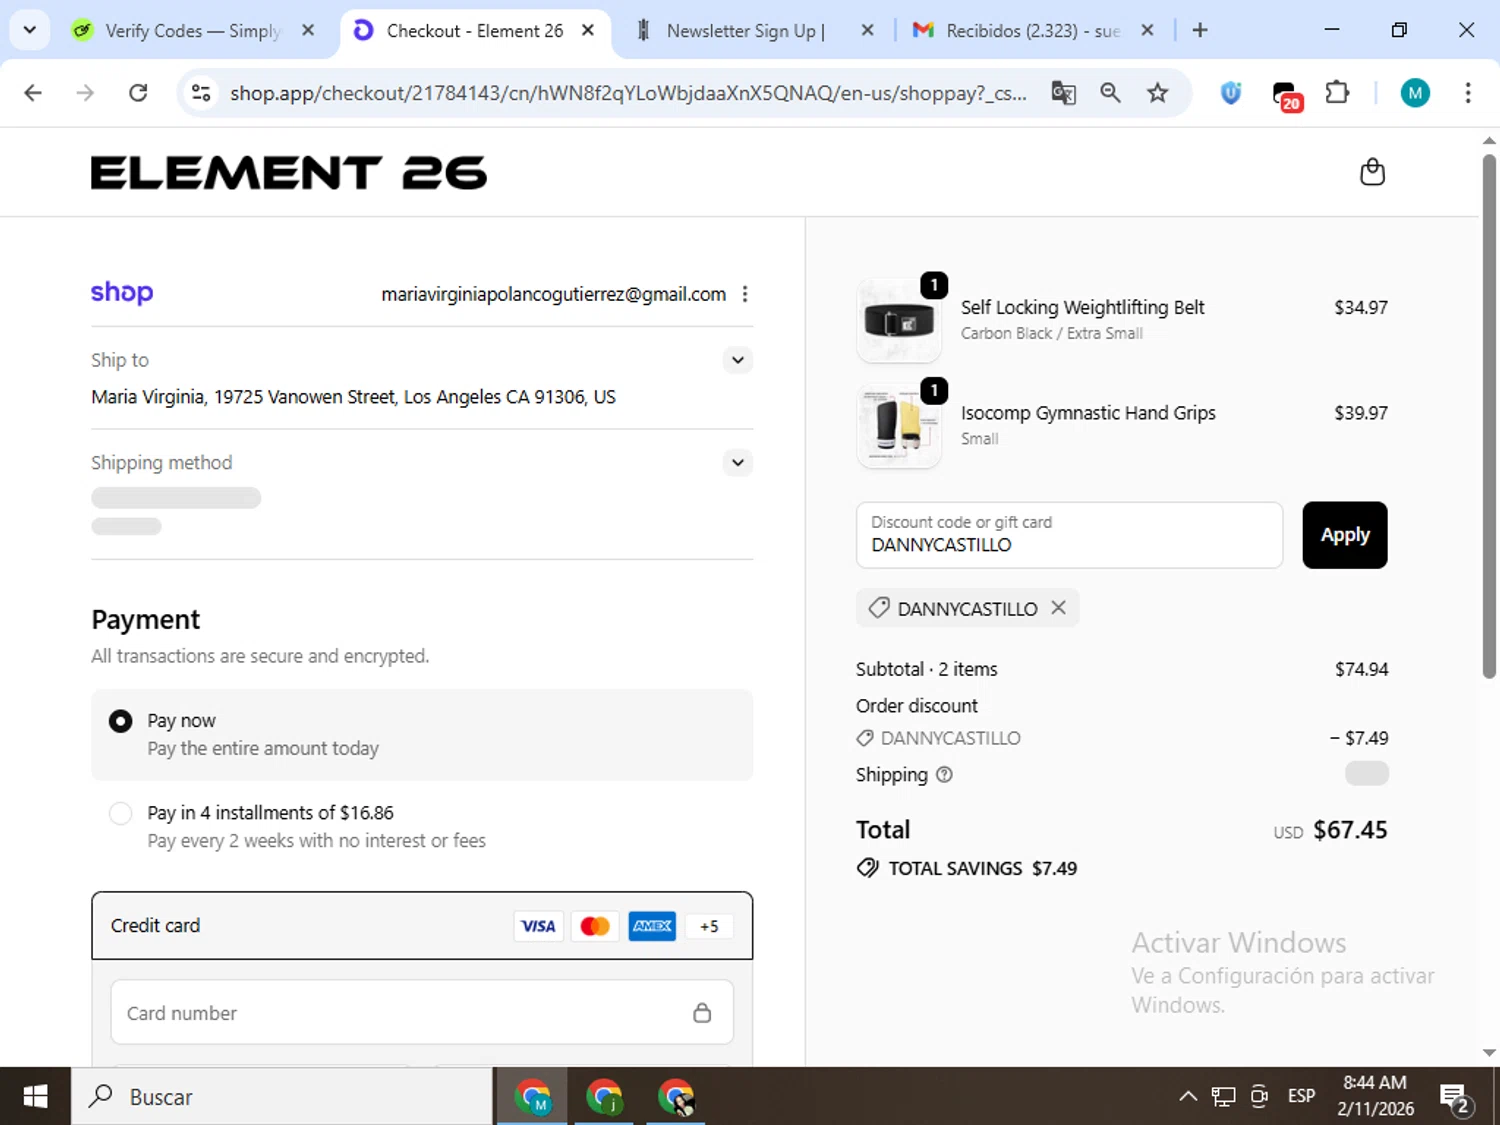
Task: Click the Card number field
Action: [421, 1012]
